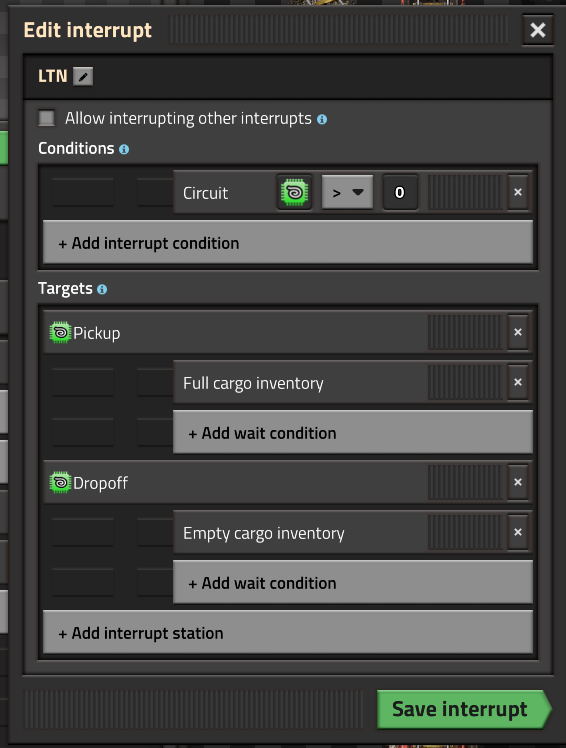566x748 pixels.
Task: Add another interrupt station
Action: [288, 632]
